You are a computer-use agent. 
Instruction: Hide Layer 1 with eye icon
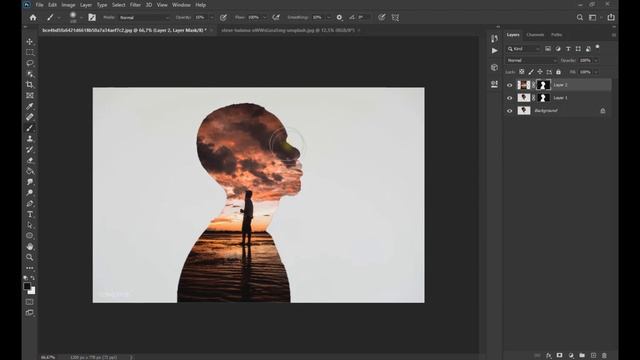click(x=509, y=98)
